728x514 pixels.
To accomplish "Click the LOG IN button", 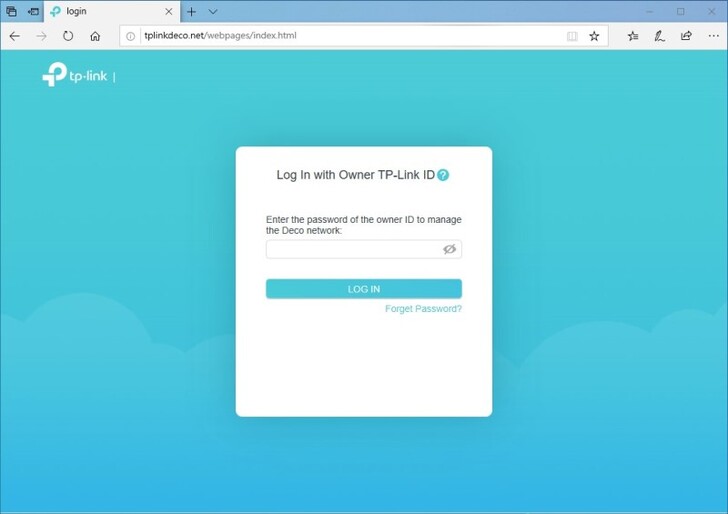I will tap(364, 289).
